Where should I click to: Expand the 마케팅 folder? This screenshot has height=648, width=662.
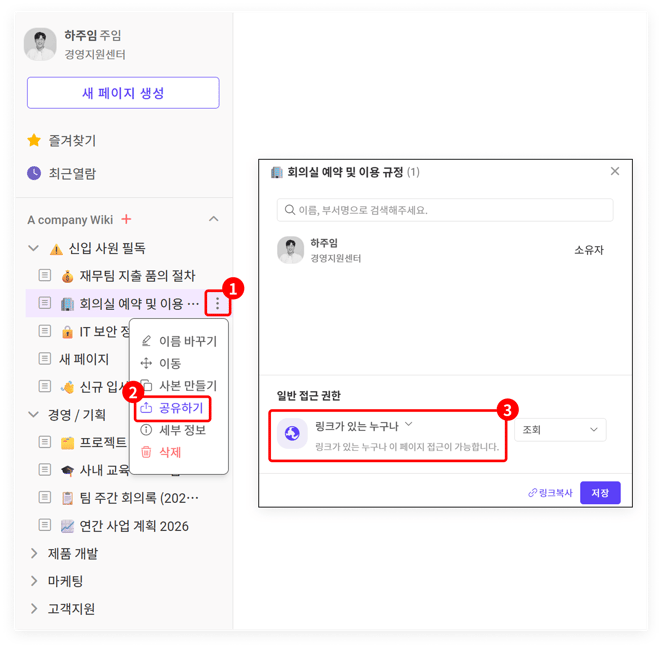(x=34, y=581)
